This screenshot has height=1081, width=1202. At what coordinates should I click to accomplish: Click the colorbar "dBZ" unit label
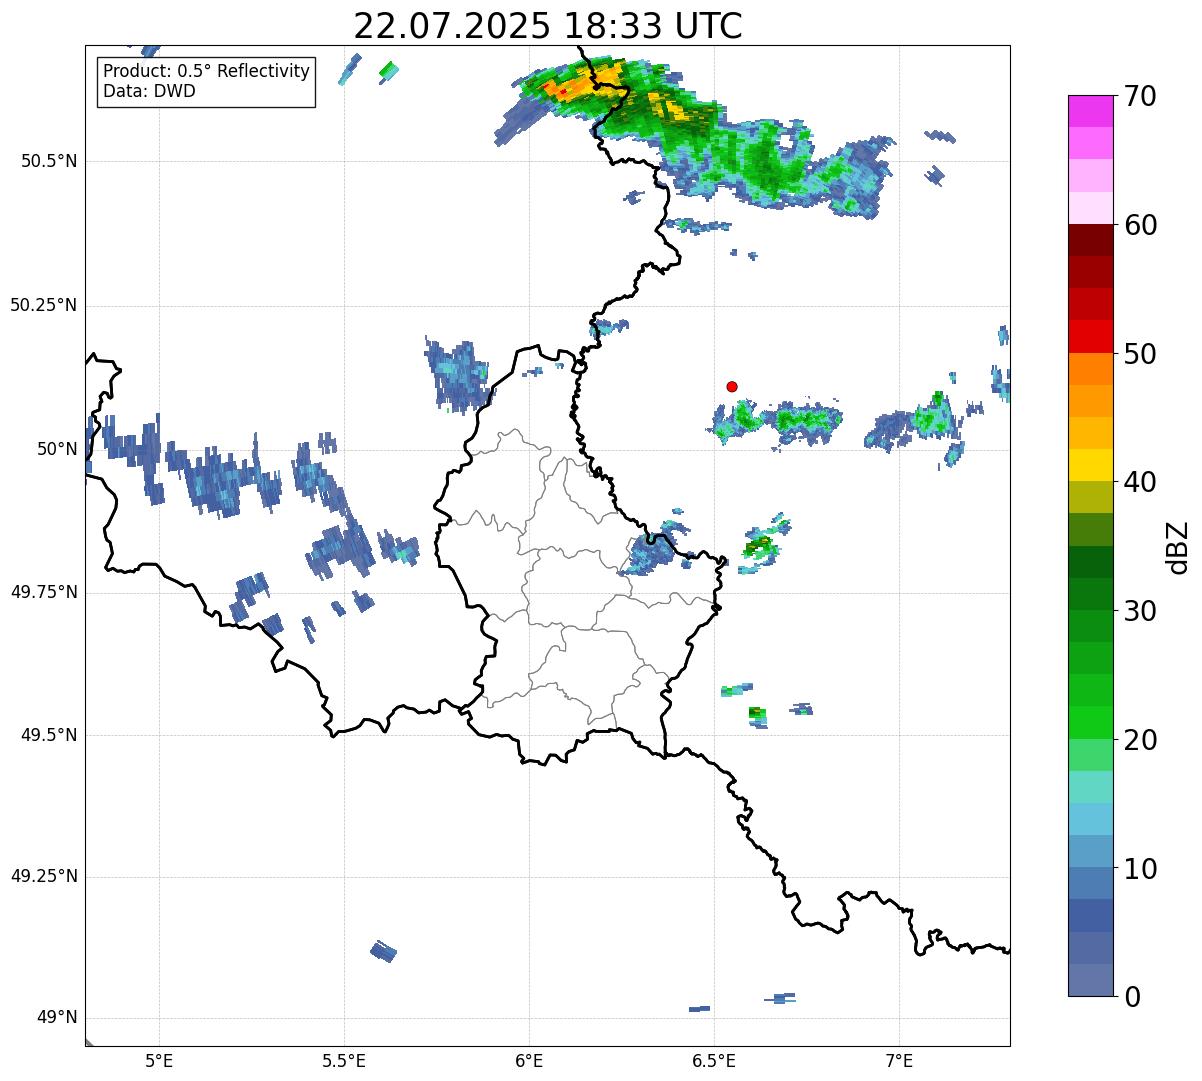(1178, 547)
